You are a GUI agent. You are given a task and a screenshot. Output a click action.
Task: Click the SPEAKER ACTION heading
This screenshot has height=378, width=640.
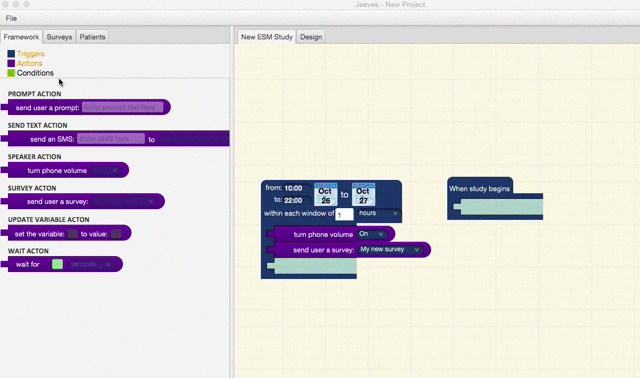35,157
